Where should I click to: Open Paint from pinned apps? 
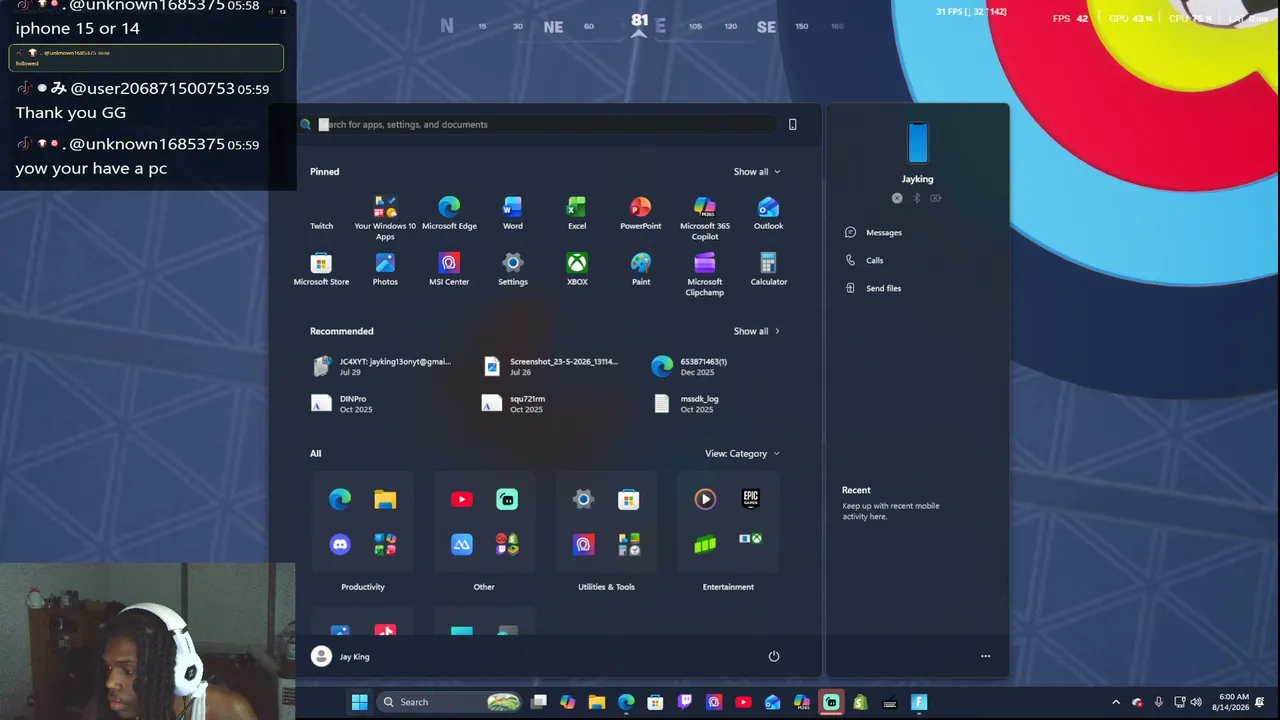click(641, 269)
